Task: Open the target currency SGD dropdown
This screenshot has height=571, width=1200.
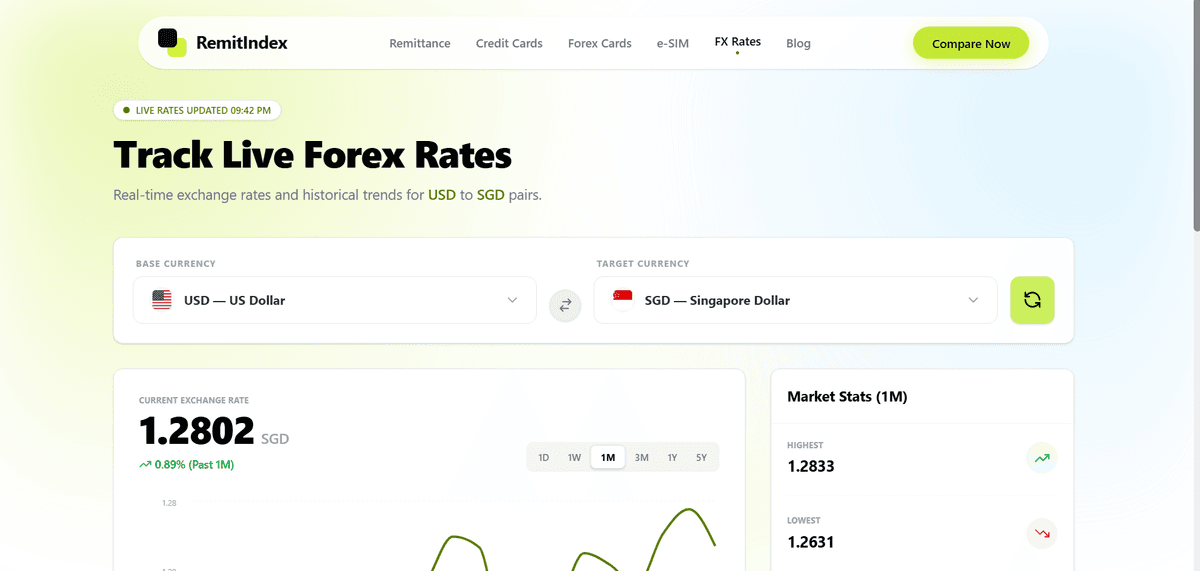Action: [x=796, y=300]
